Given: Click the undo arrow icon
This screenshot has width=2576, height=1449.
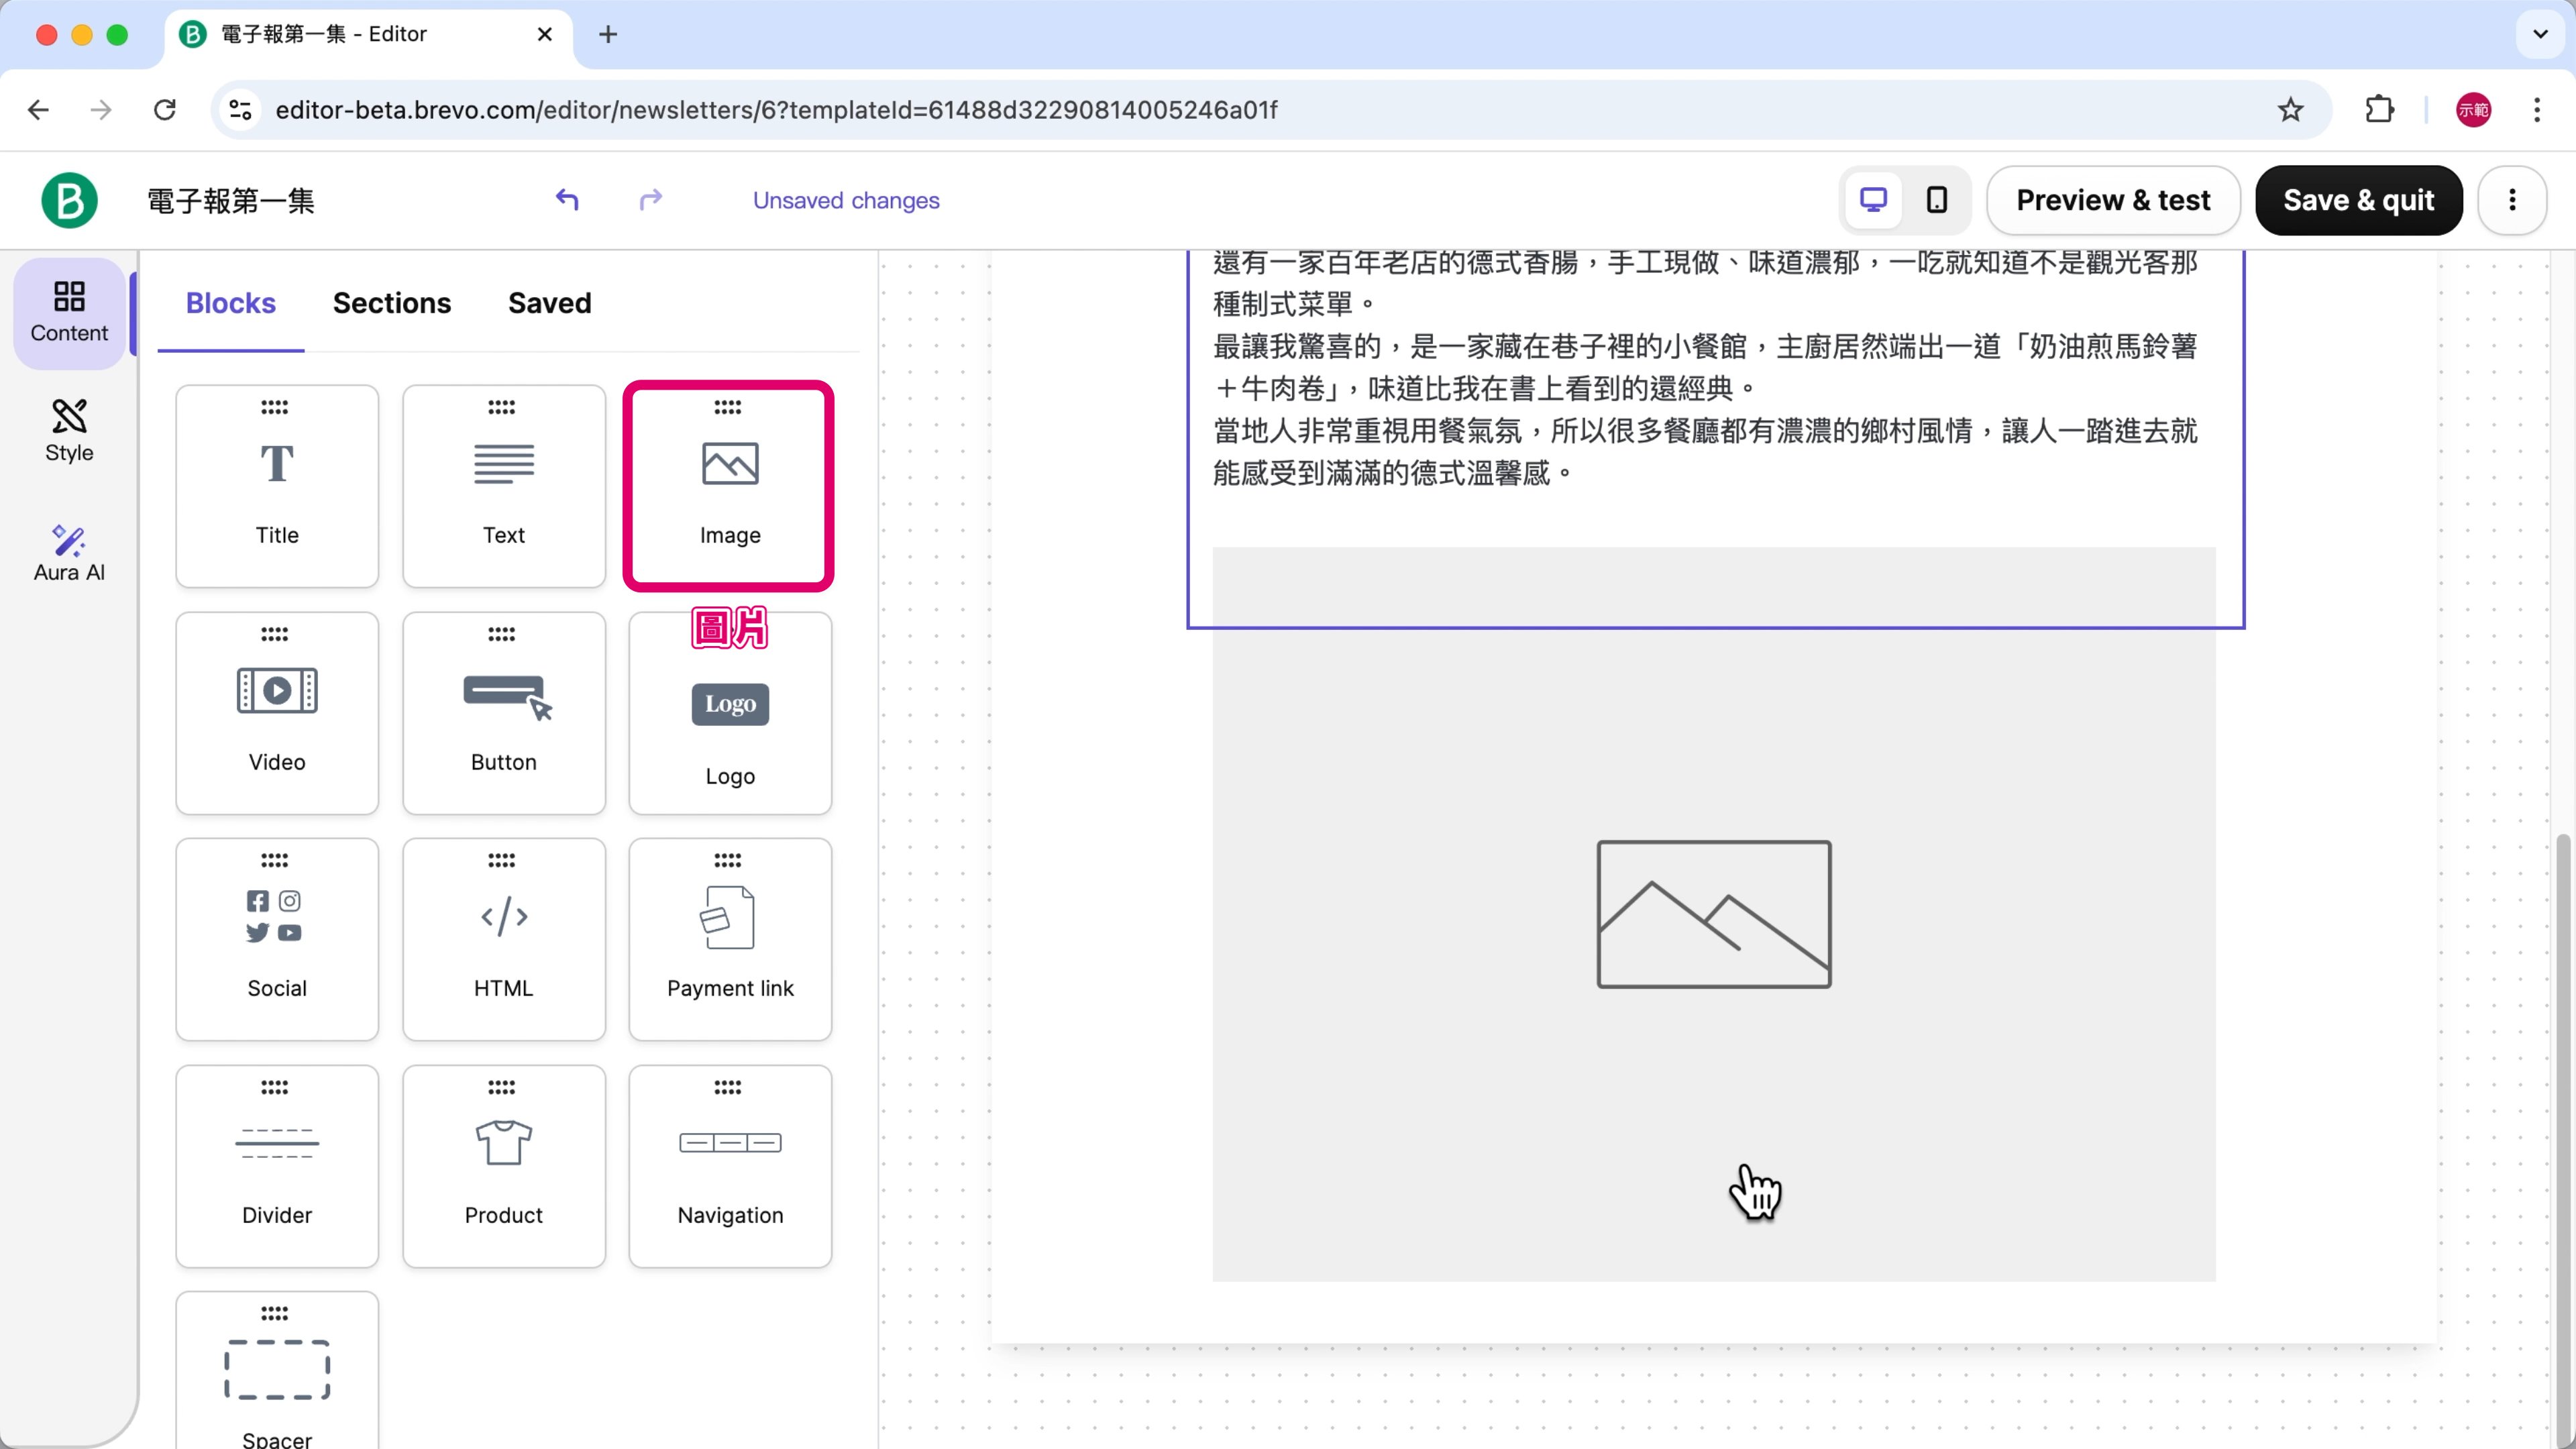Looking at the screenshot, I should (x=567, y=200).
